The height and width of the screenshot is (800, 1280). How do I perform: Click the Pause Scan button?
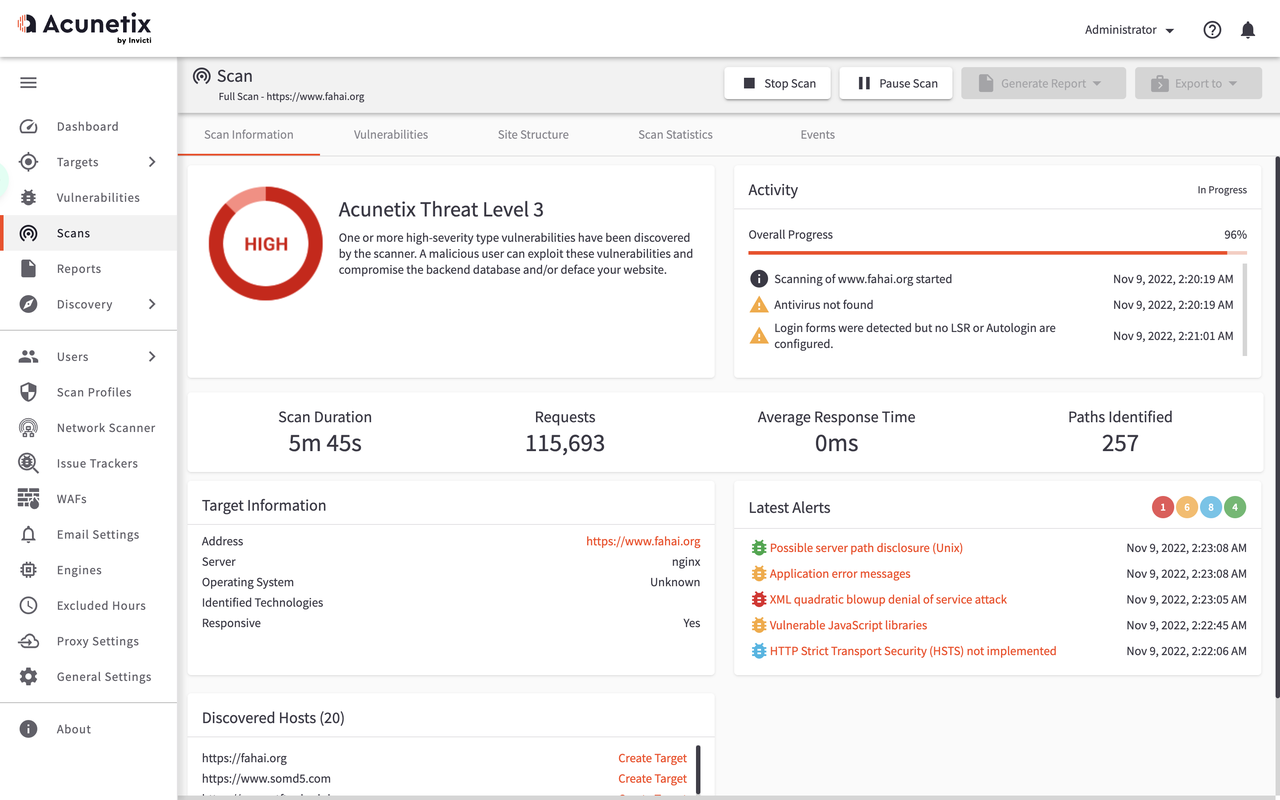[897, 83]
